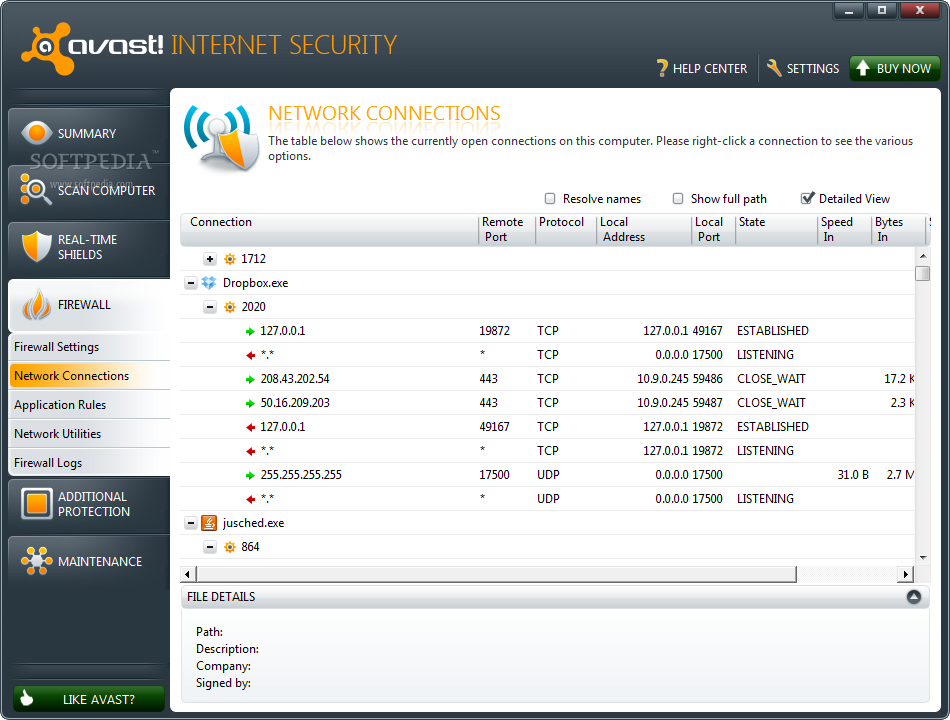
Task: Click red arrow on 127.0.0.1 port 49167 row
Action: [x=250, y=427]
